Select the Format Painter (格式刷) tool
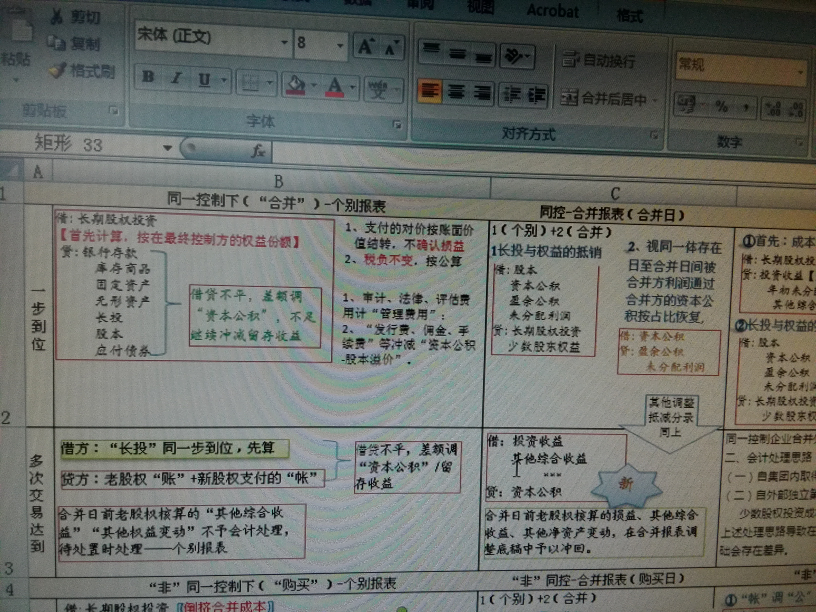The width and height of the screenshot is (816, 612). click(82, 71)
